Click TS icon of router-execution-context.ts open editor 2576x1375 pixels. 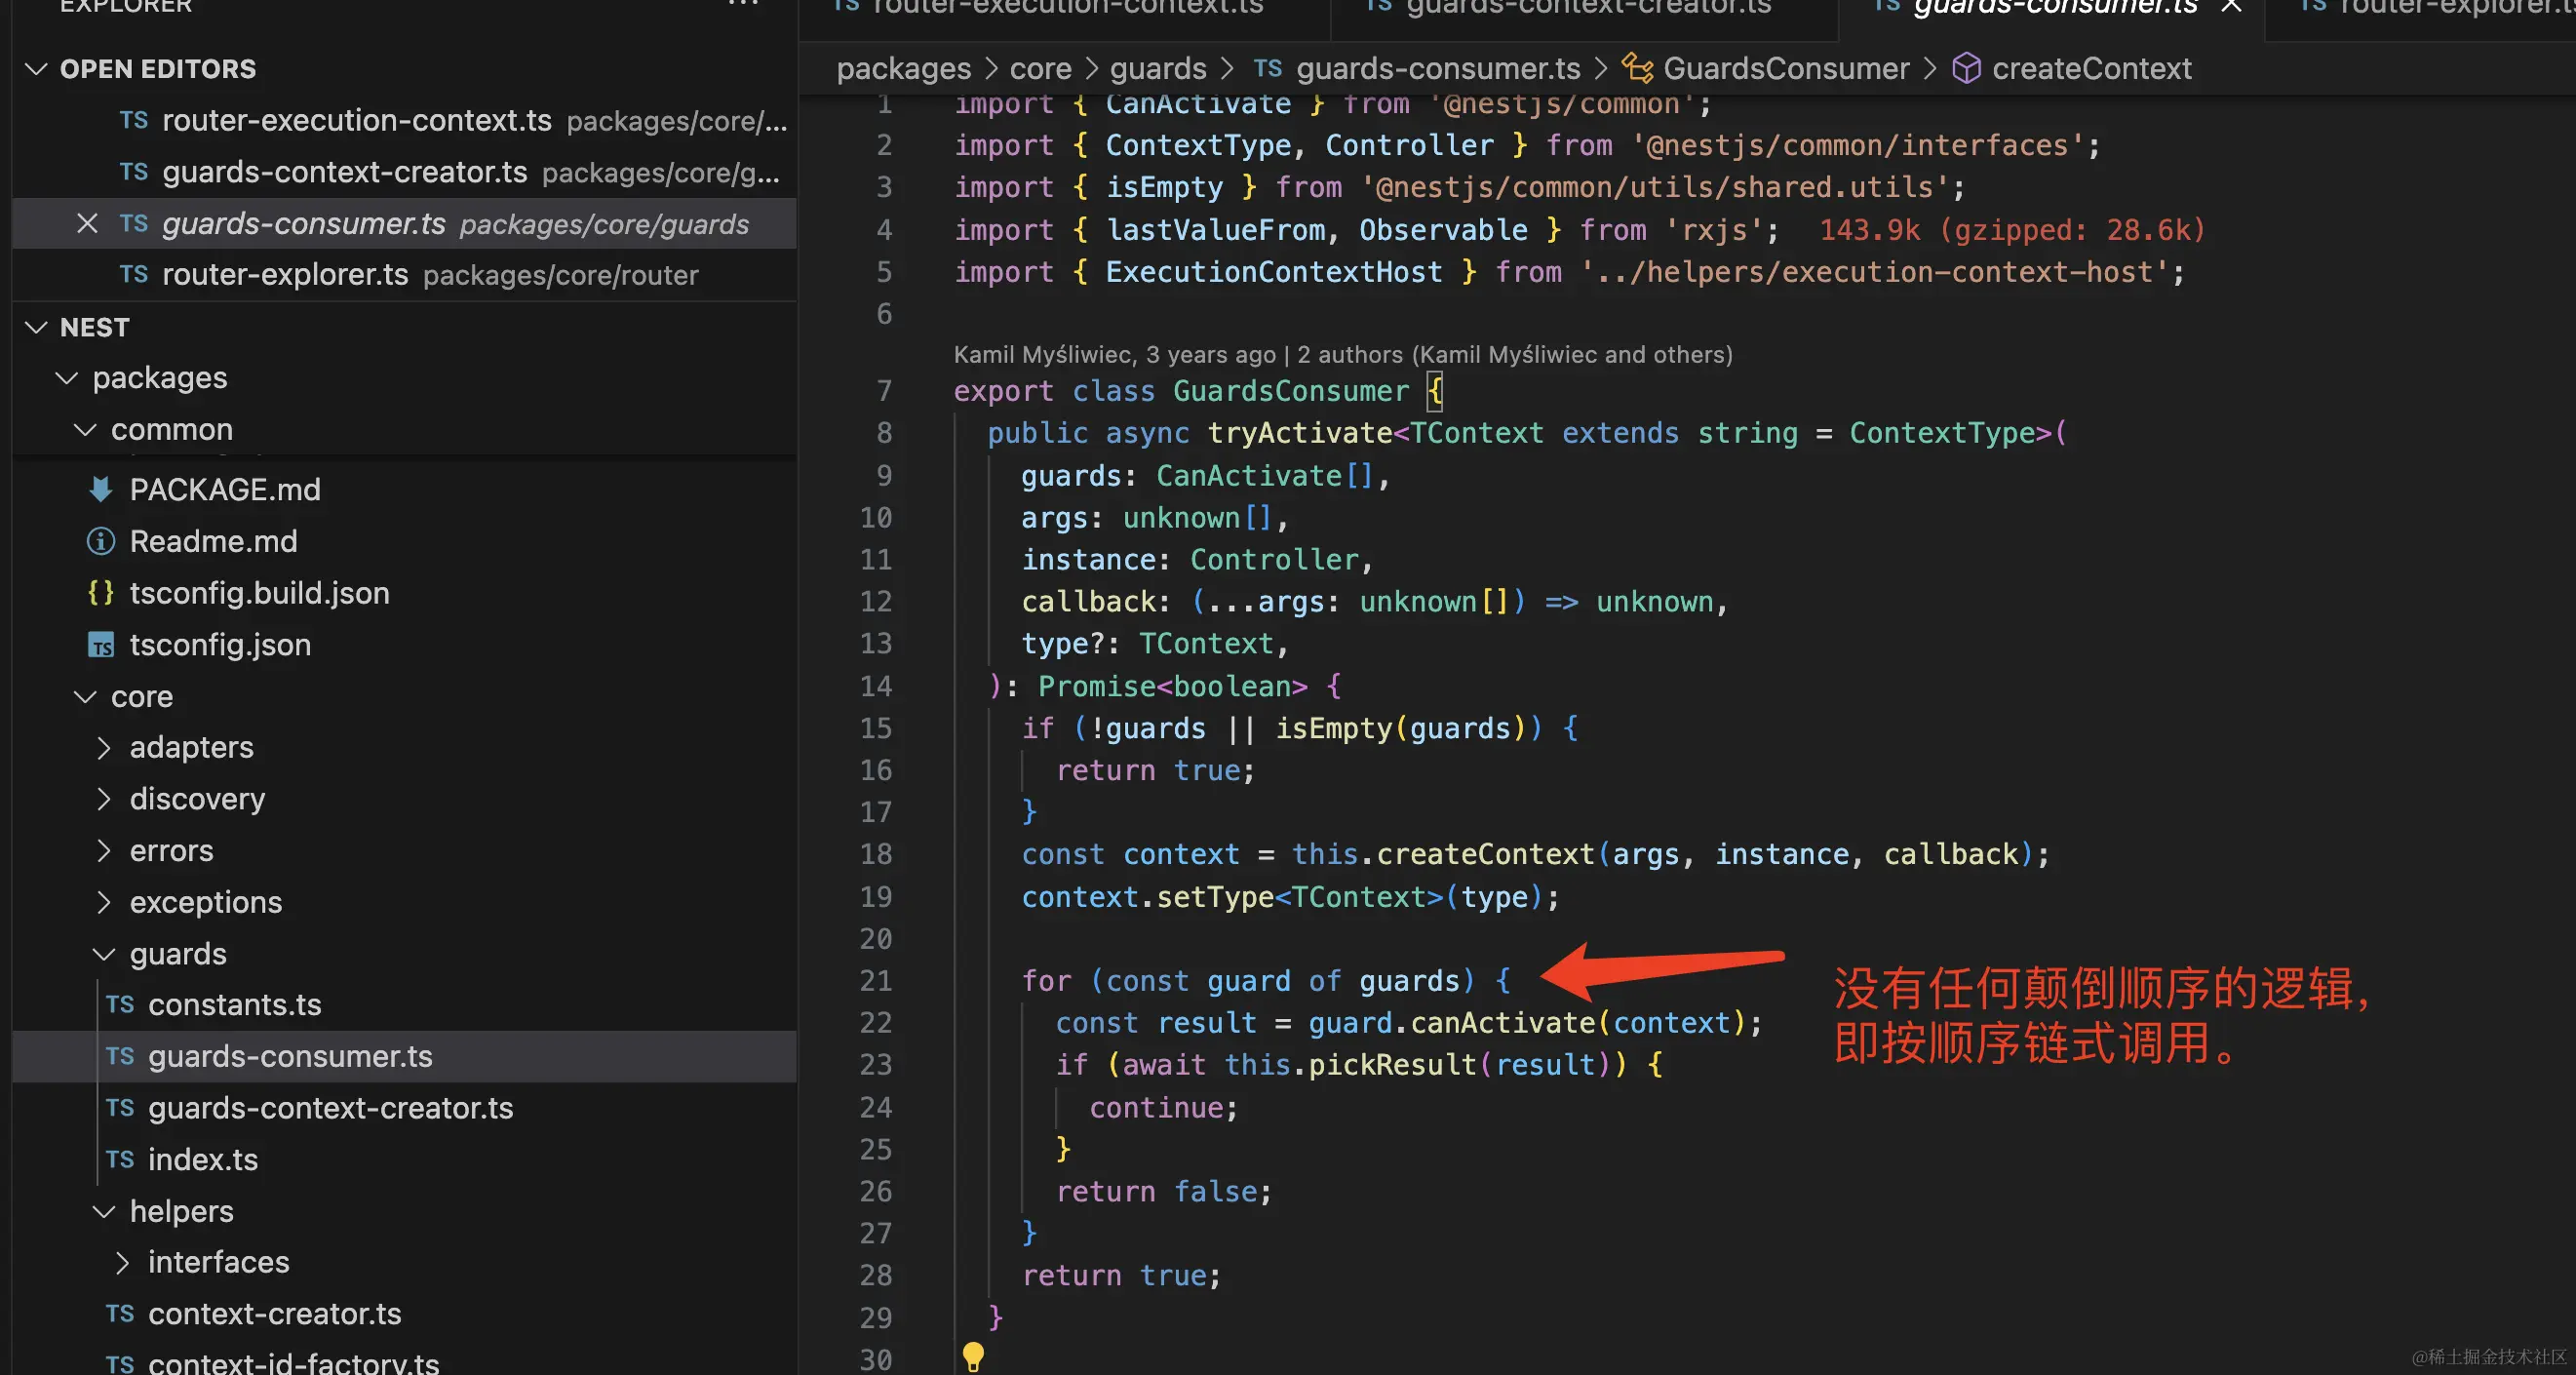point(134,121)
